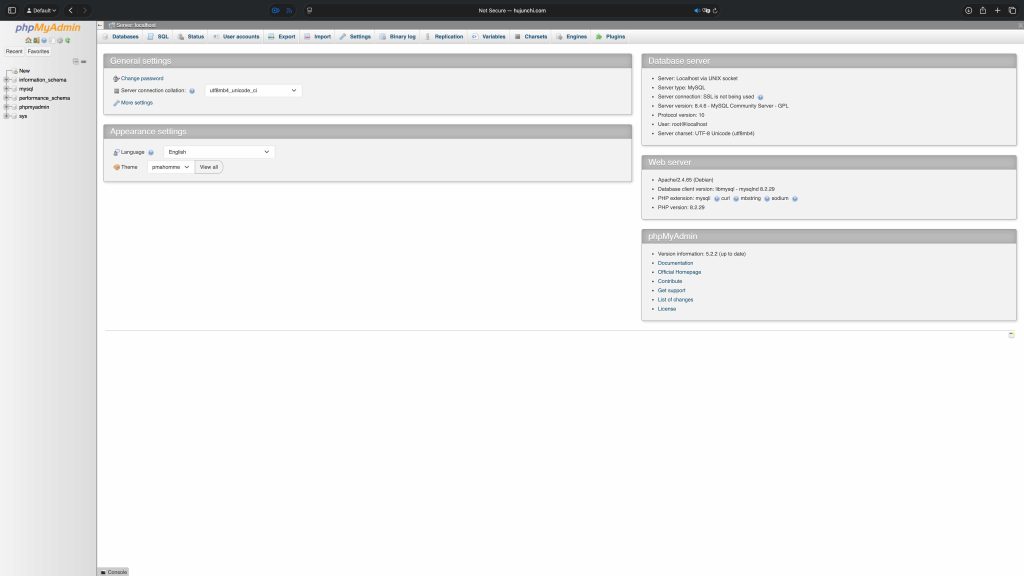Expand the information_schema database tree node
Image resolution: width=1024 pixels, height=576 pixels.
pos(7,80)
